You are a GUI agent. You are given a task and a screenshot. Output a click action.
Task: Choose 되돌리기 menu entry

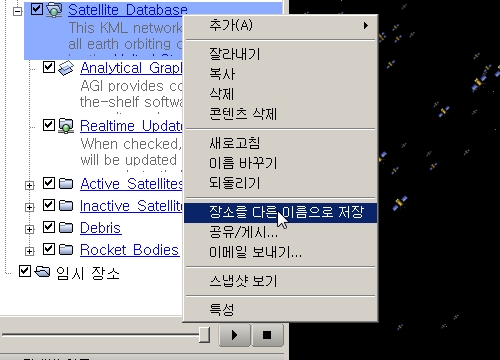coord(280,183)
